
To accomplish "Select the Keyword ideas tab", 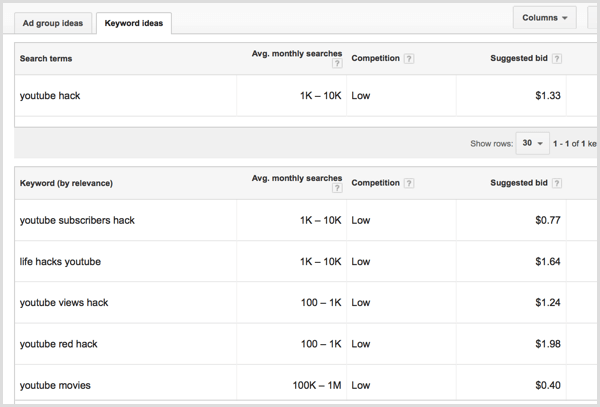I will click(x=134, y=23).
